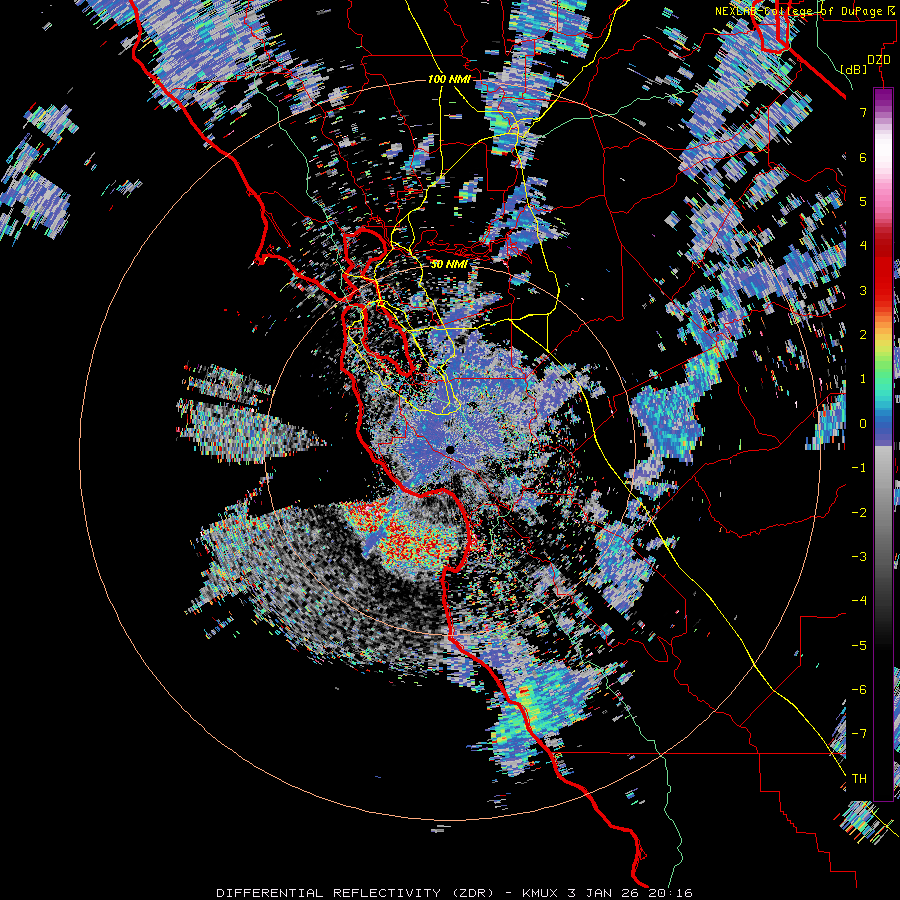
Task: Click the -5 value on the color scale
Action: 859,646
